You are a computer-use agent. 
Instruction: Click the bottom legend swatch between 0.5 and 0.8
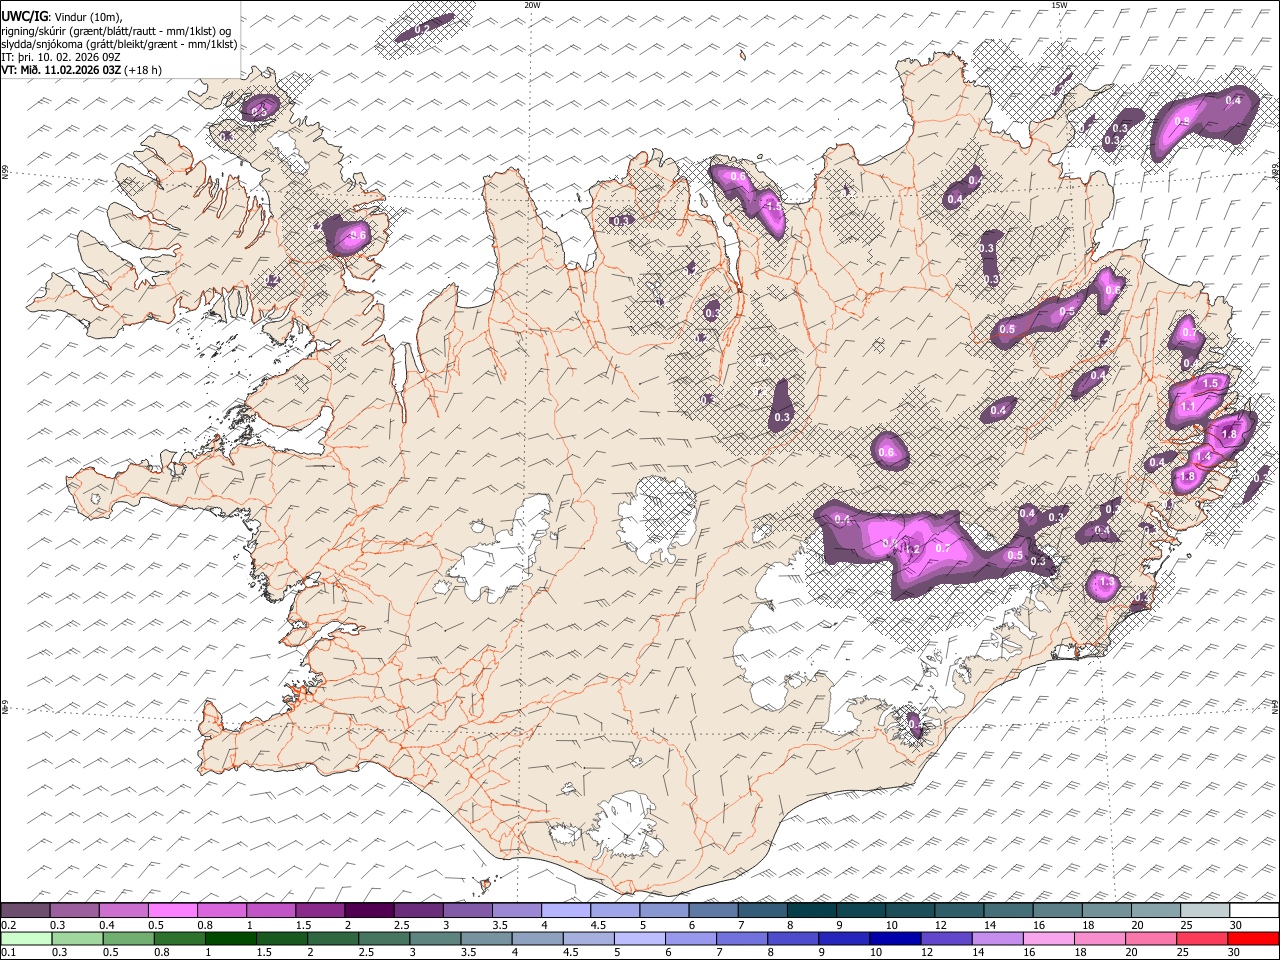click(127, 939)
